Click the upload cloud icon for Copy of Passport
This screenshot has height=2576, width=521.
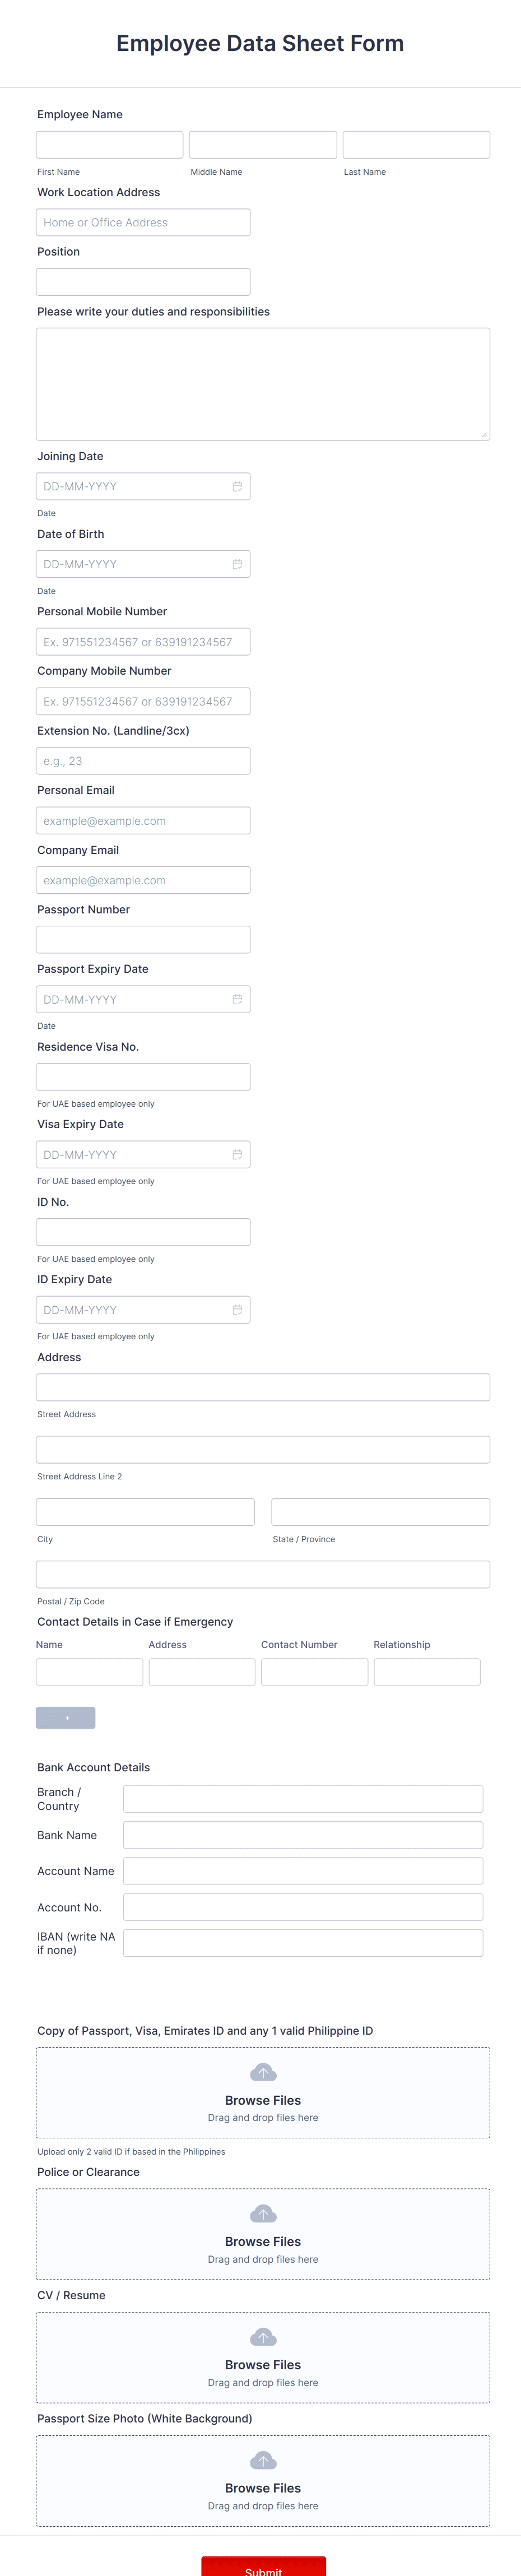click(263, 2071)
